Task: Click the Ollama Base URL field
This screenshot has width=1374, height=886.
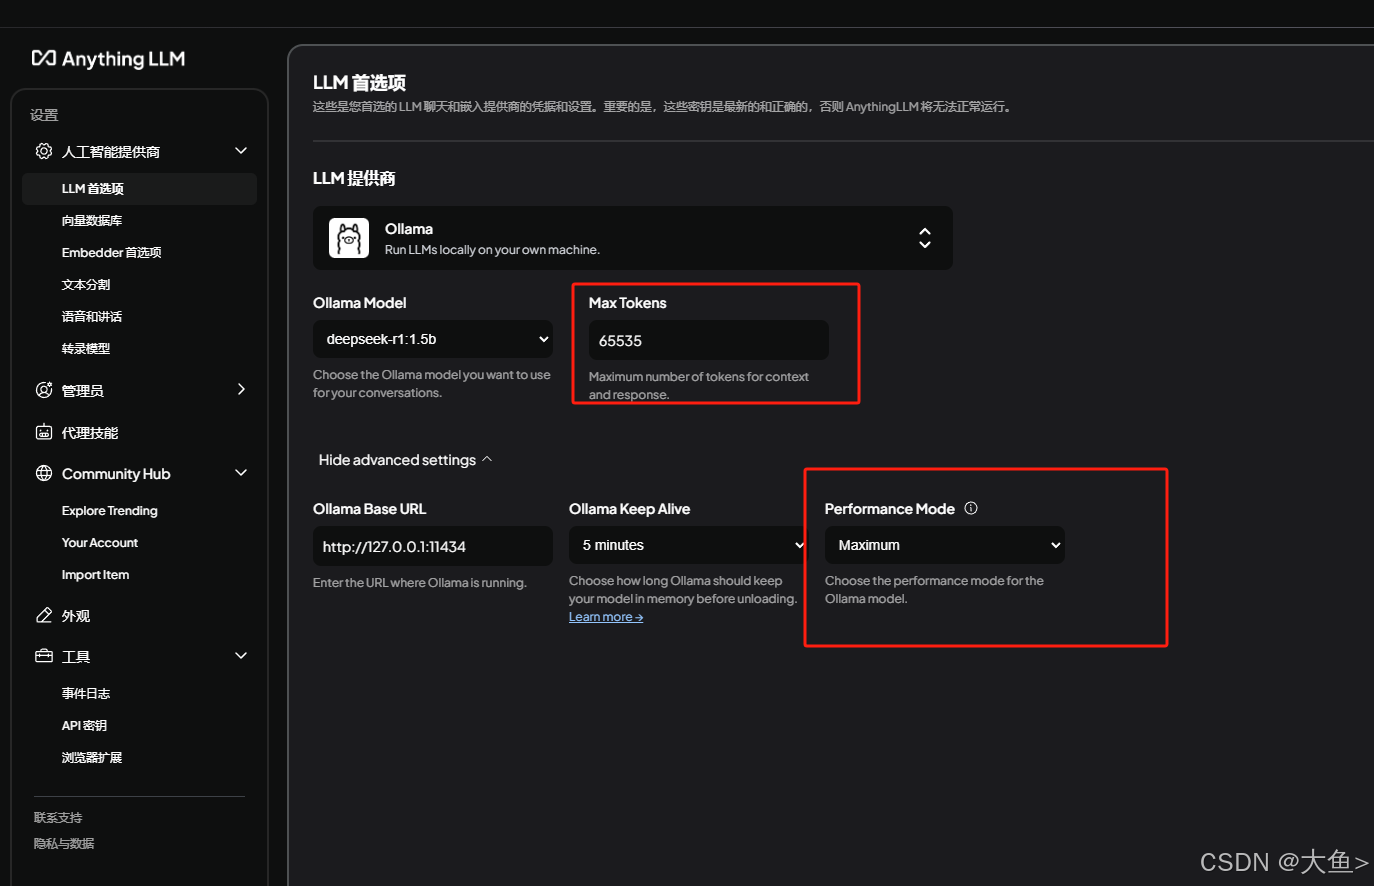Action: [433, 546]
